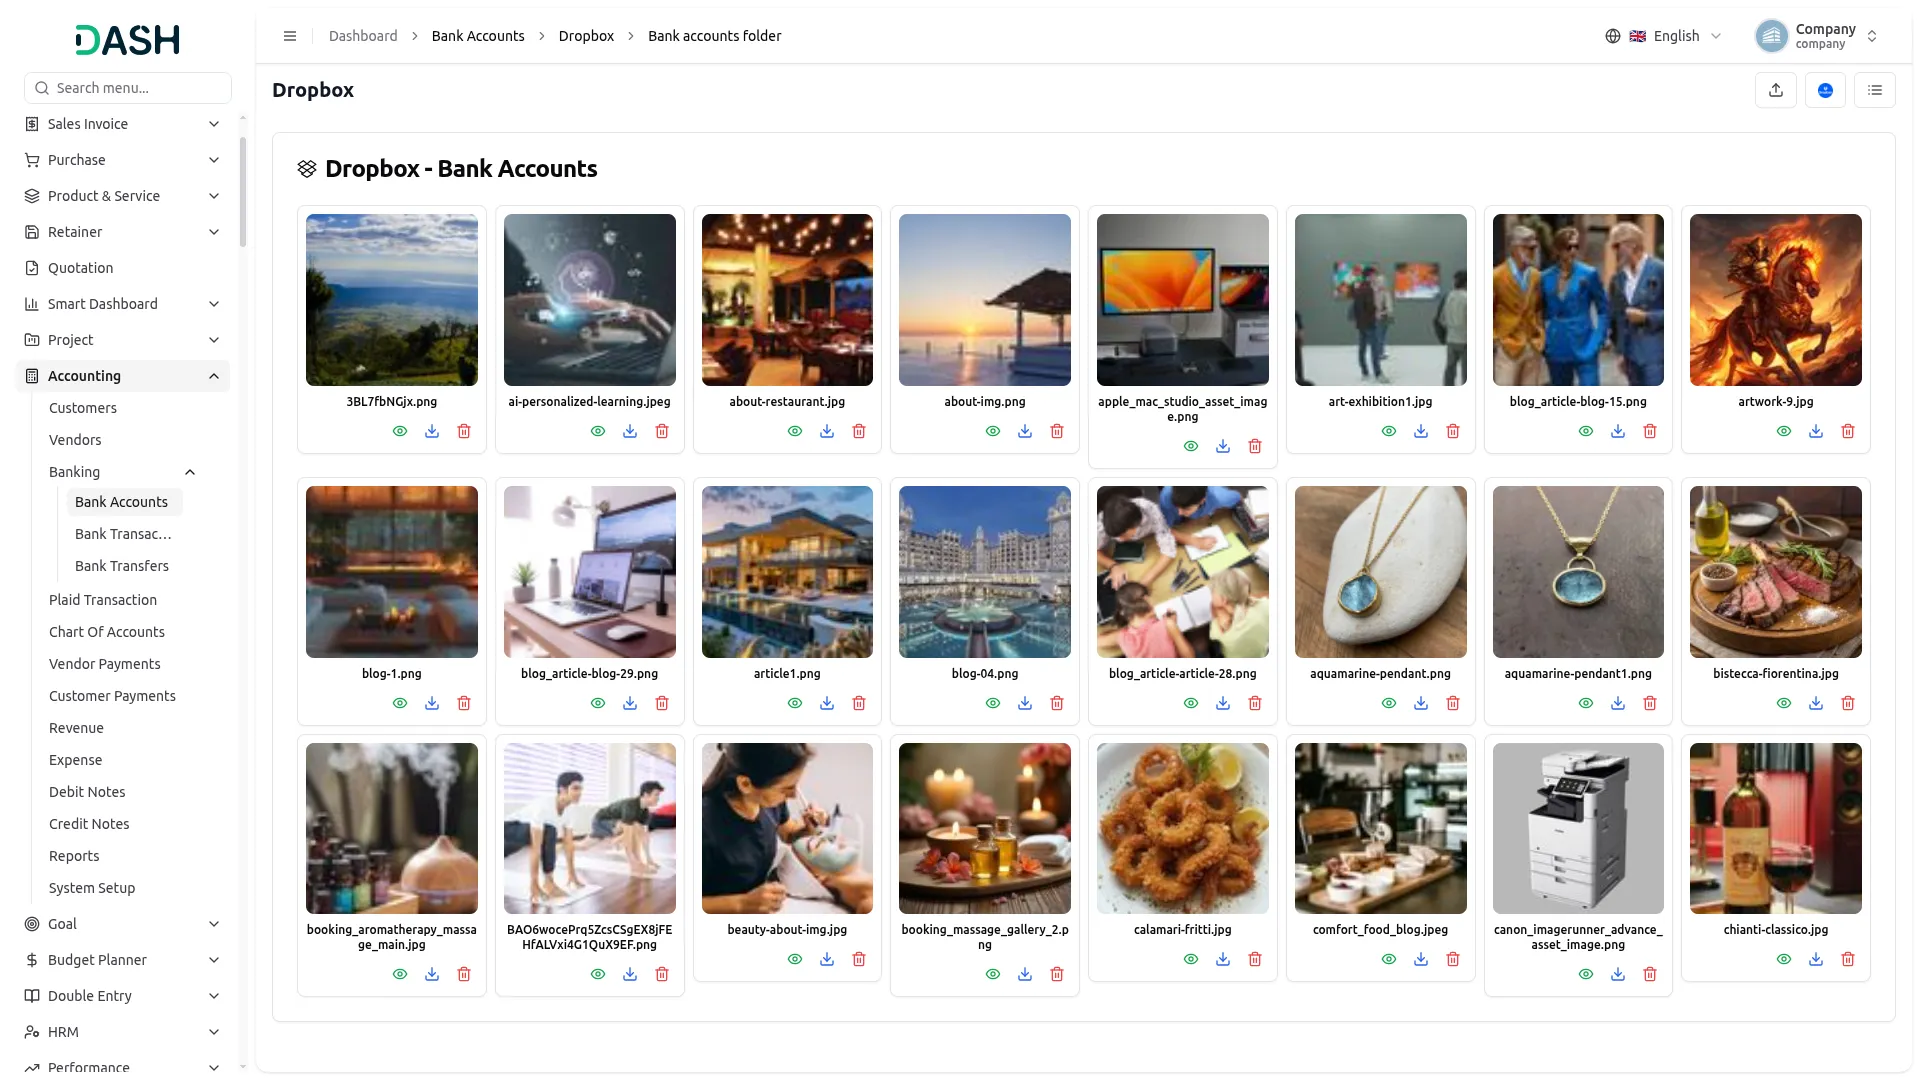View blog-1.png with eye icon
The image size is (1920, 1080).
(x=400, y=703)
